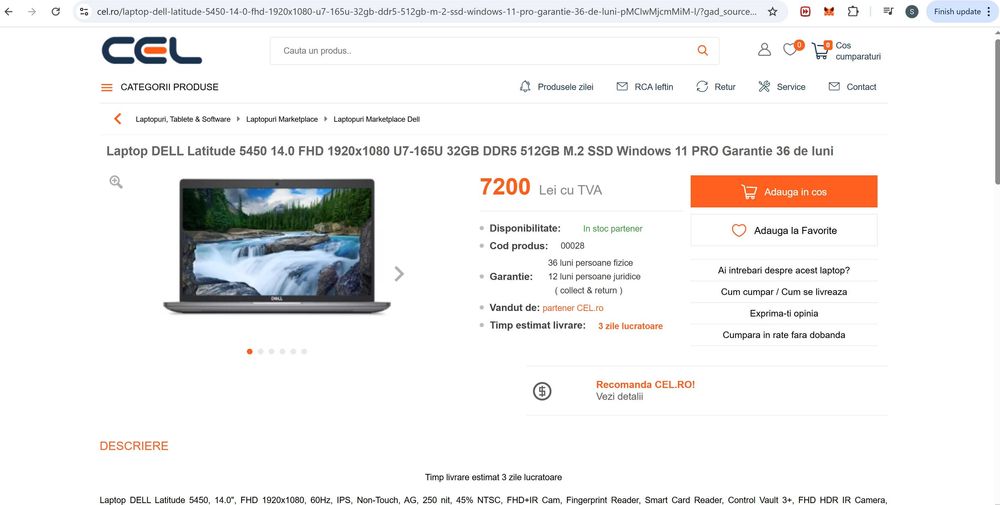This screenshot has height=505, width=1000.
Task: Click the image zoom magnifier icon
Action: click(x=116, y=182)
